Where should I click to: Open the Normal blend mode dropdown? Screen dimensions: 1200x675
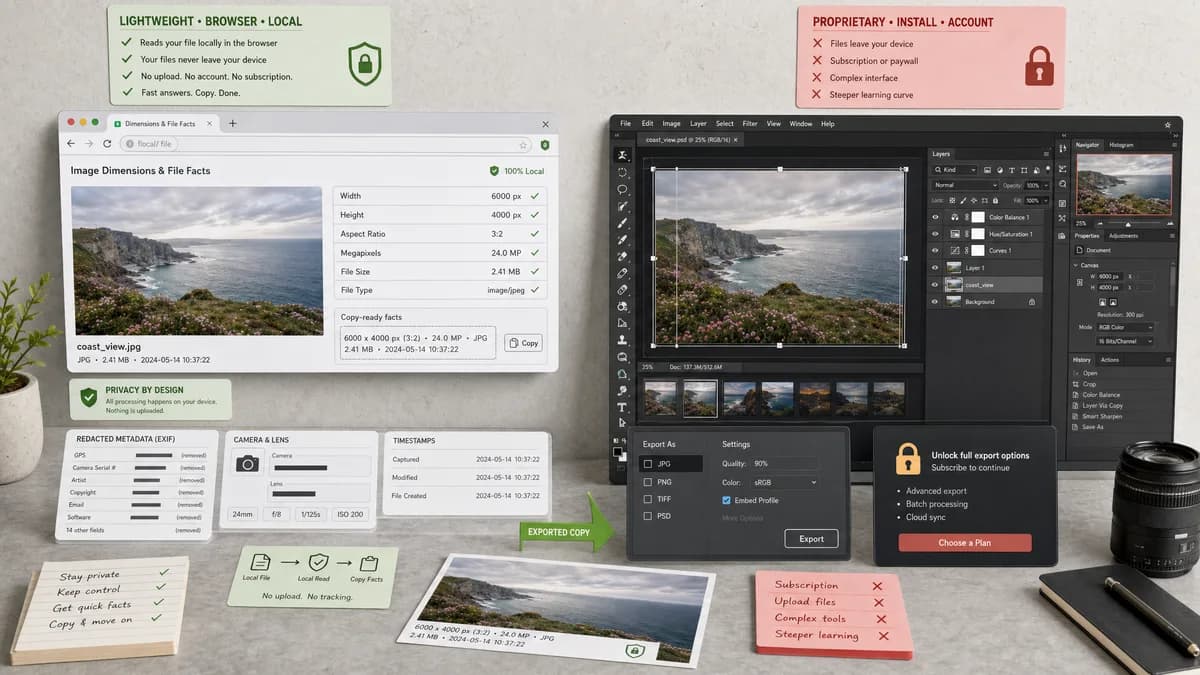pos(965,185)
